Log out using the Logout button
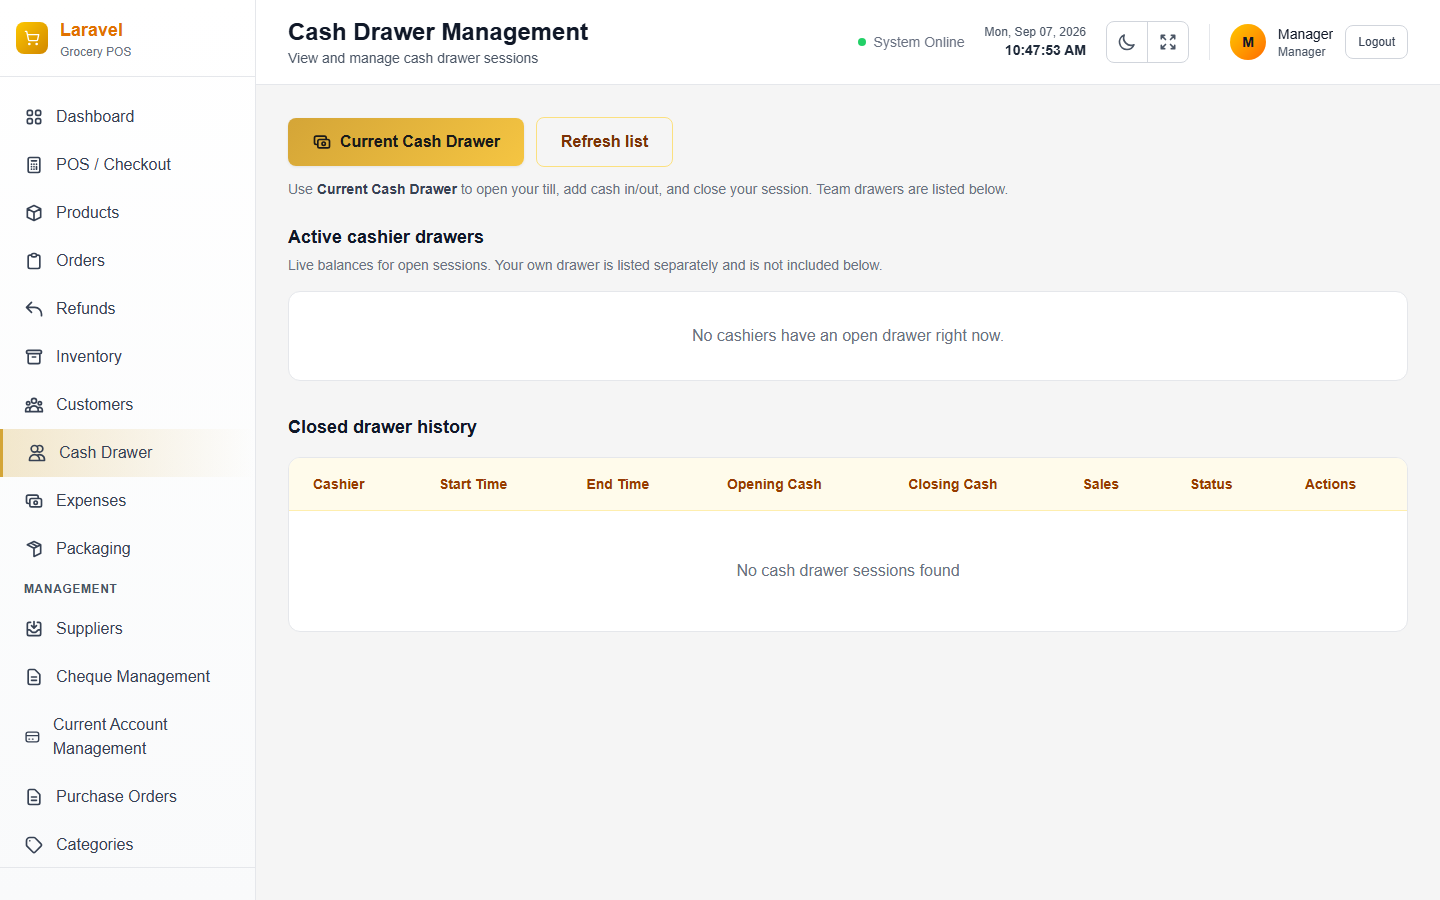Screen dimensions: 1440x900 click(x=1376, y=42)
